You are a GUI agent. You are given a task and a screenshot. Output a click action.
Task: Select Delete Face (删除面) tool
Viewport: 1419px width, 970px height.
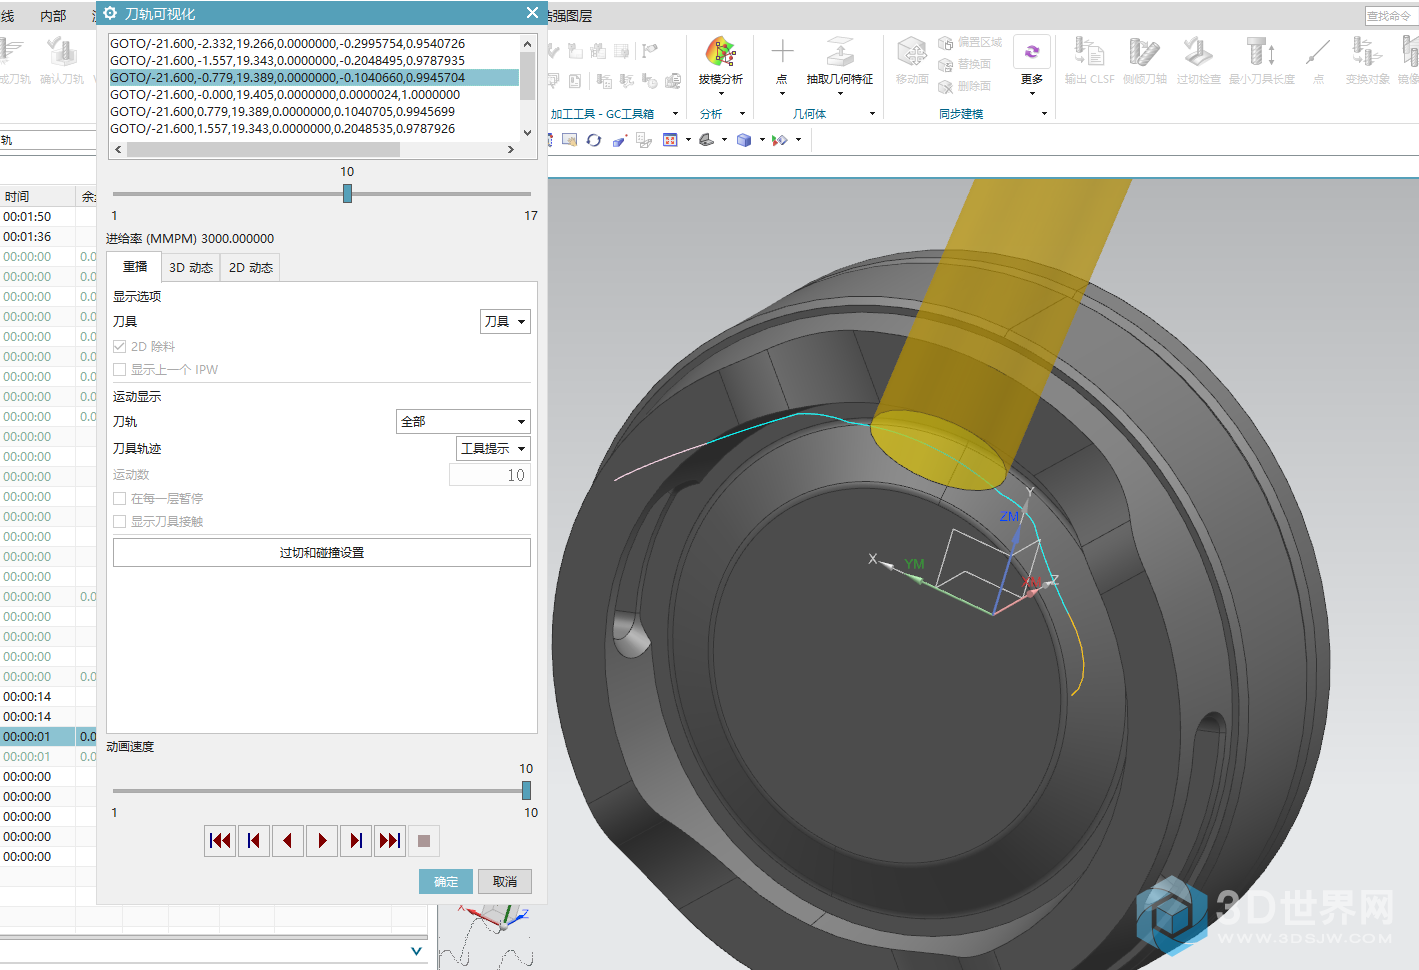964,86
